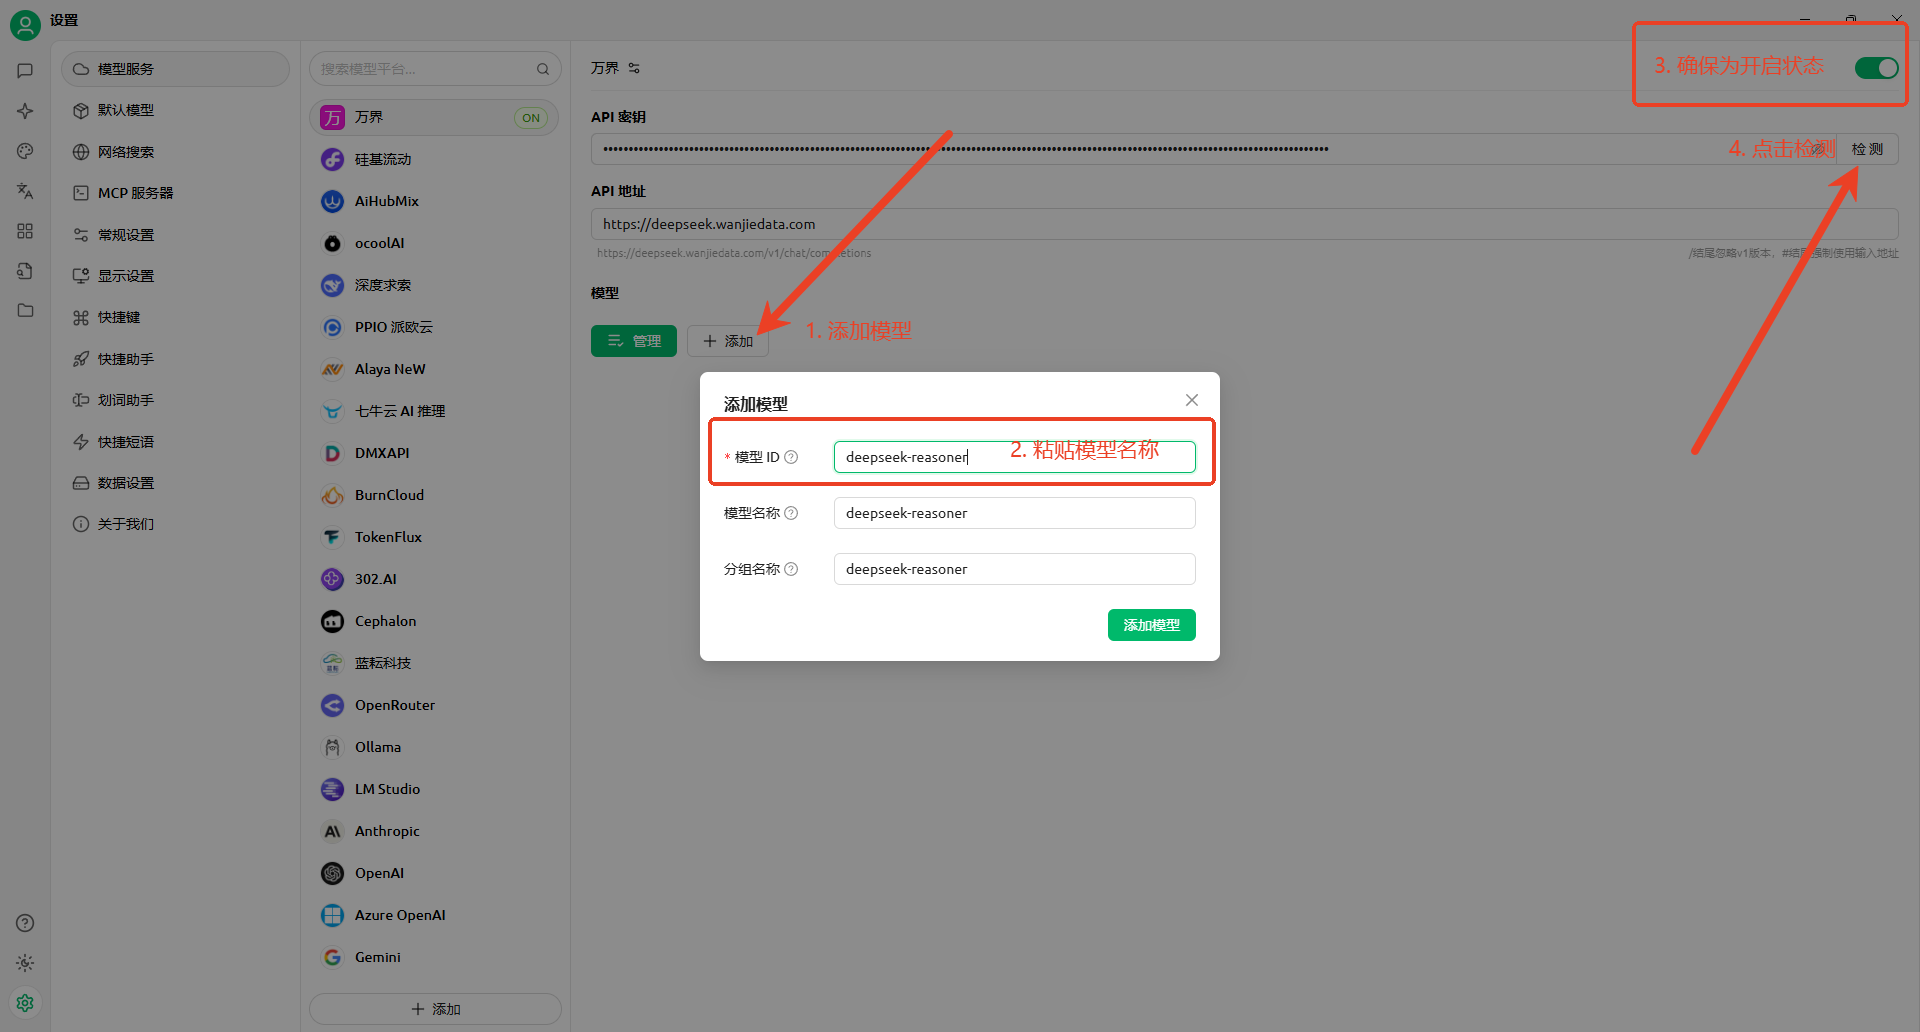Screen dimensions: 1920x1032
Task: Select the Cephalon provider
Action: pos(434,621)
